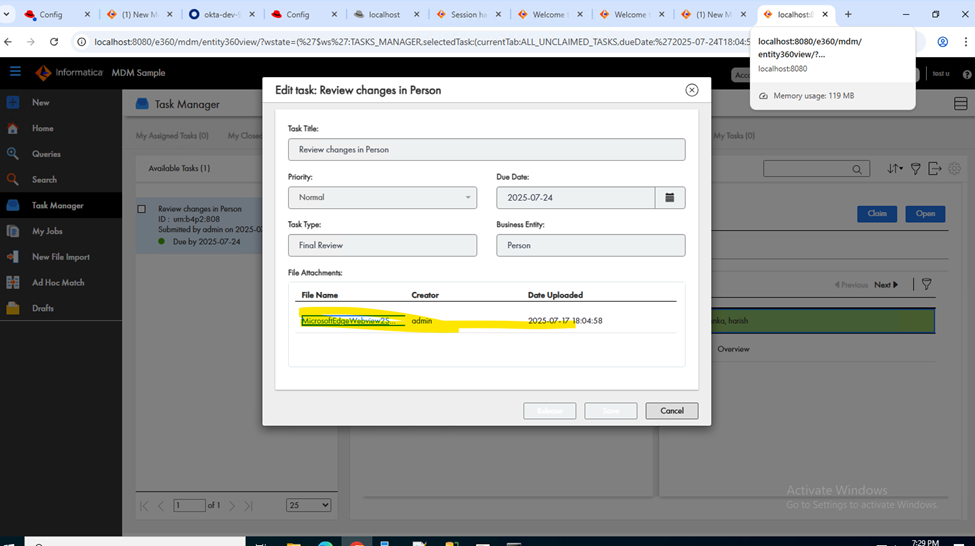
Task: Click the filter icon beside the sort icon
Action: point(915,169)
